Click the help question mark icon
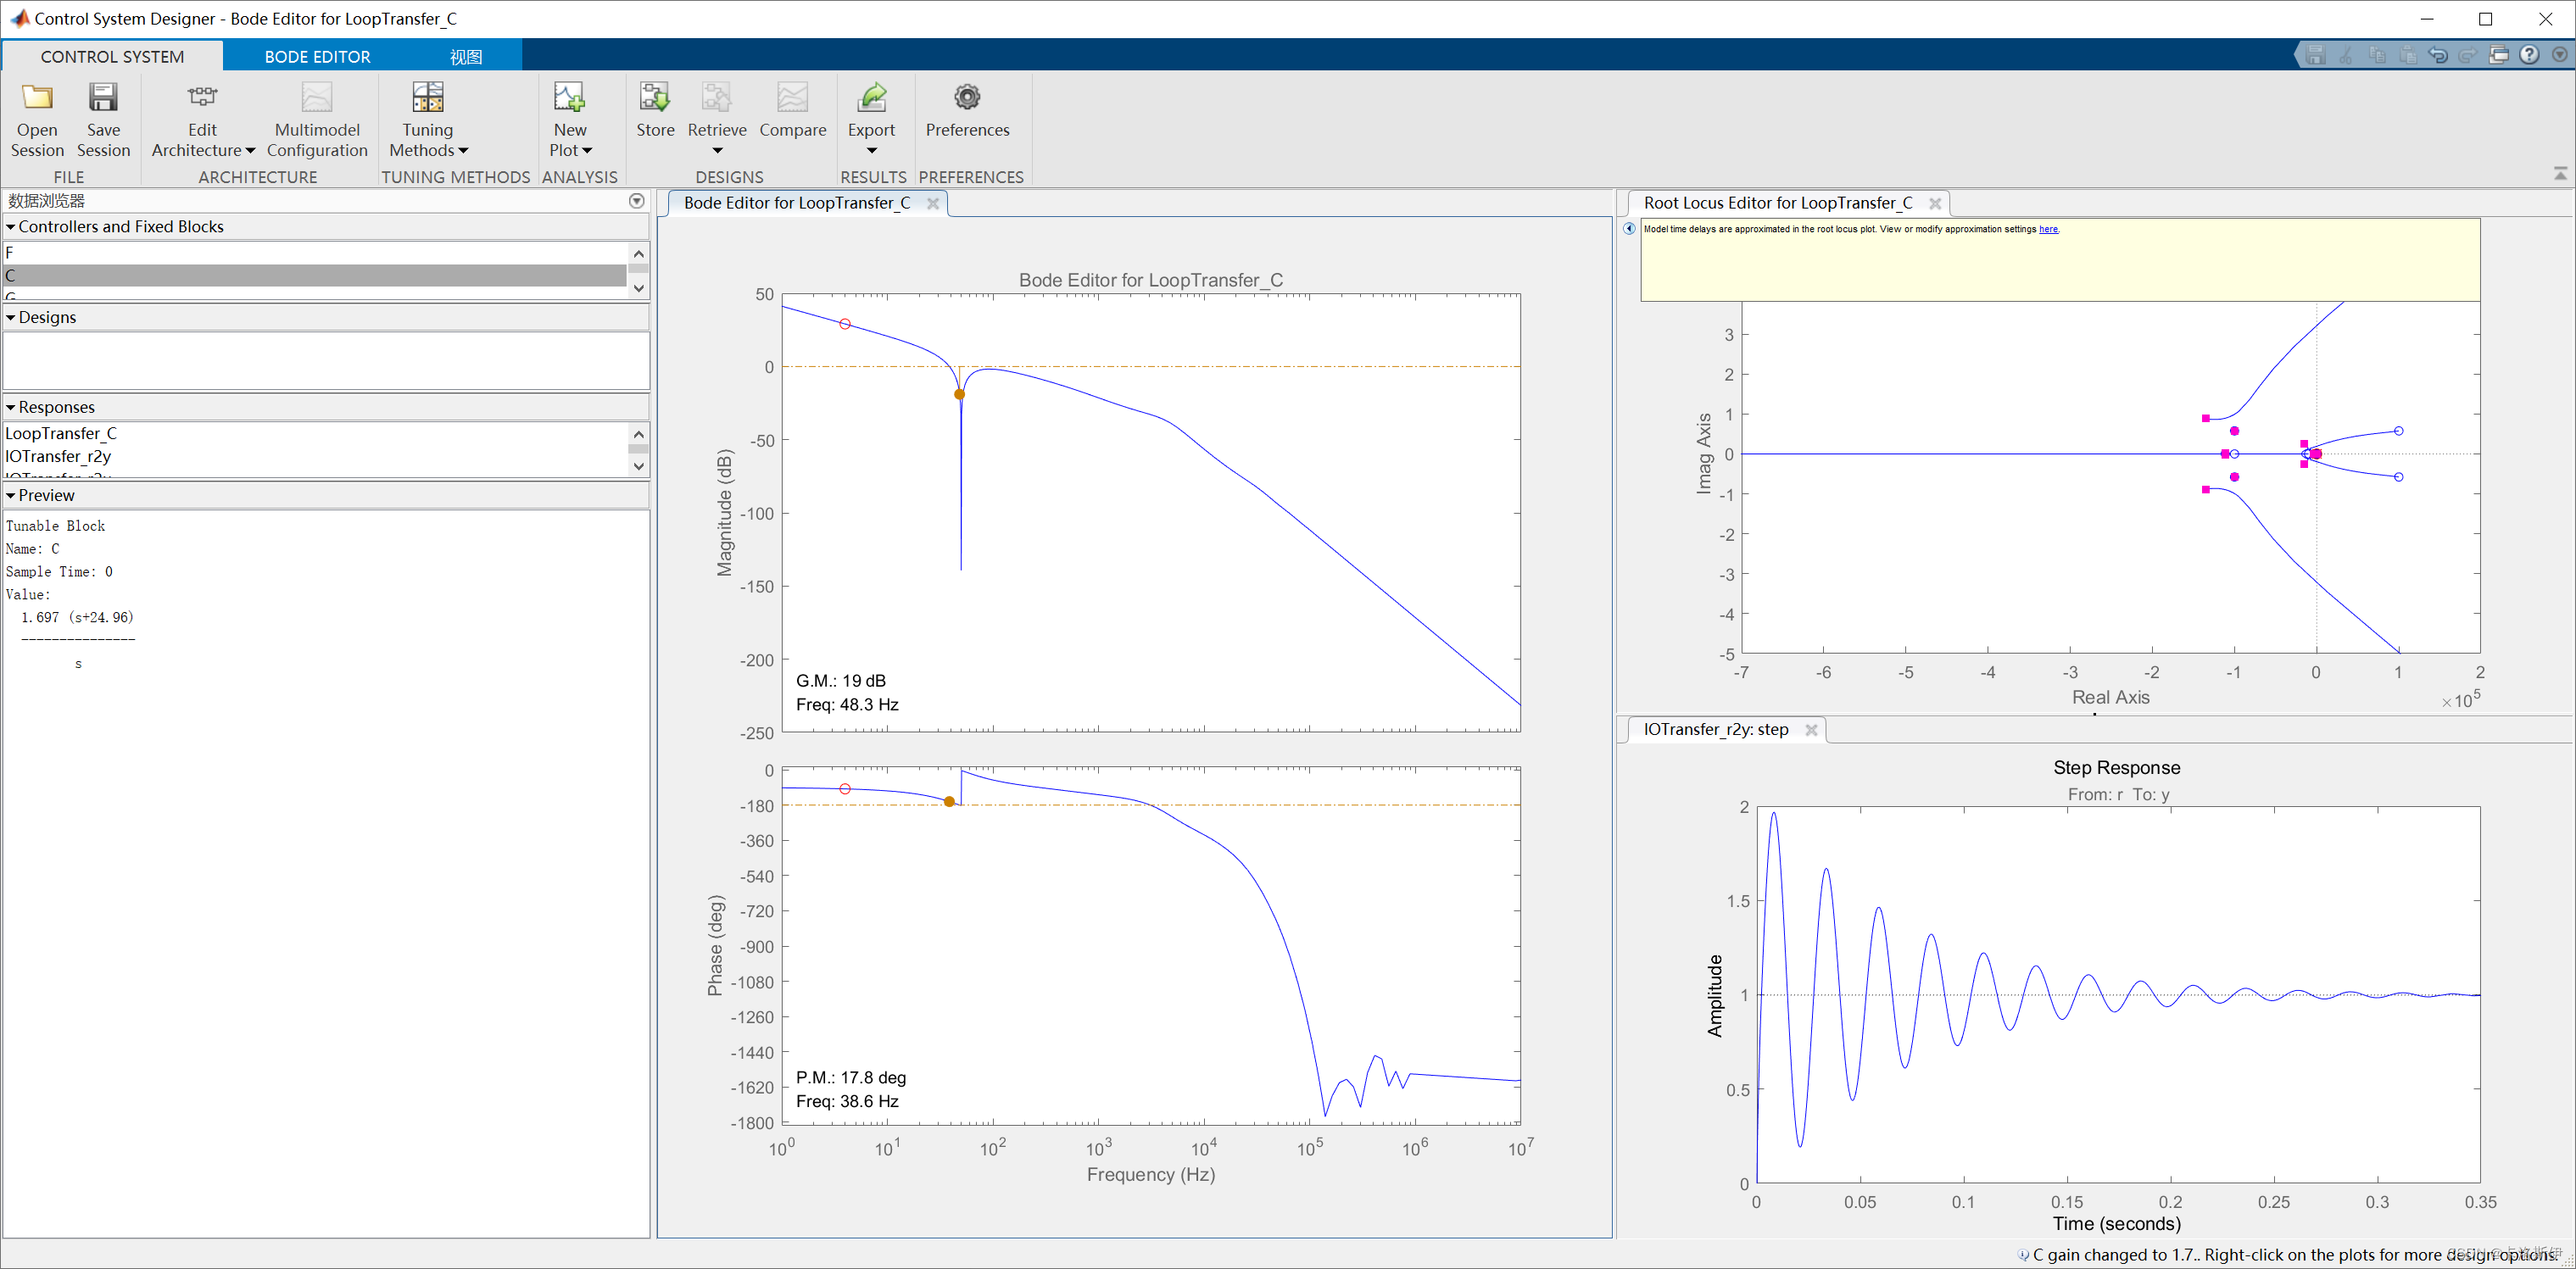 point(2529,55)
